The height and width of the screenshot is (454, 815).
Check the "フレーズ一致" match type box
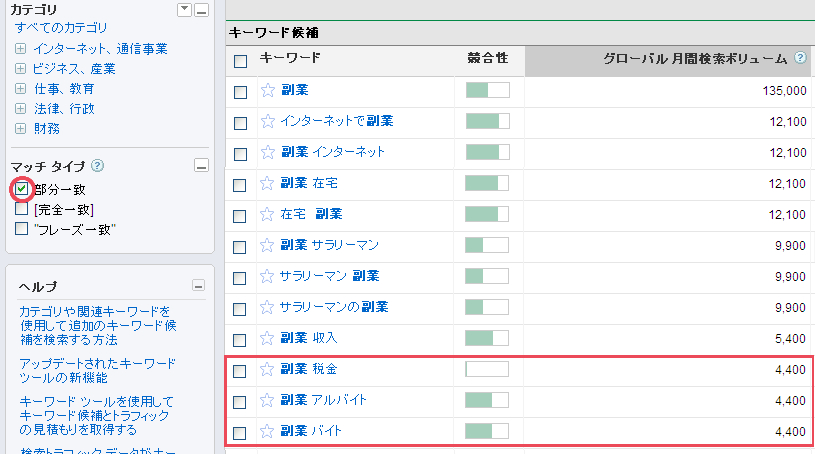coord(21,229)
